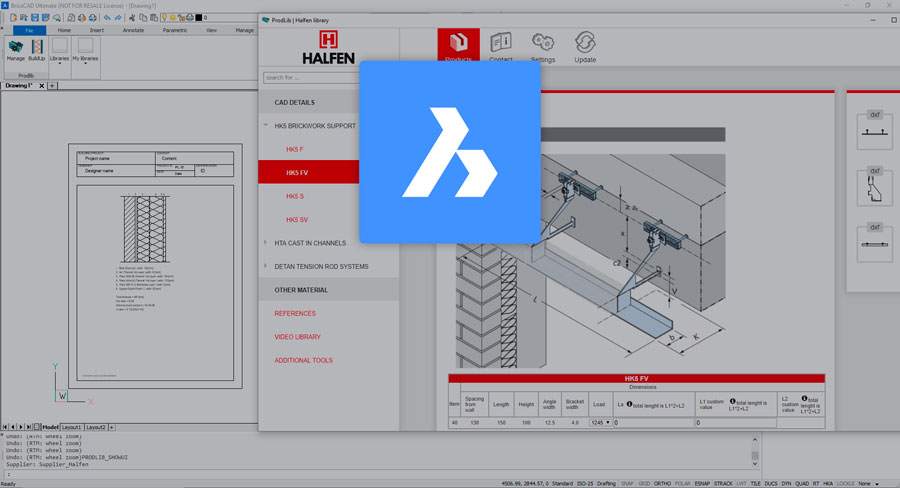
Task: Click the La value input field
Action: (654, 423)
